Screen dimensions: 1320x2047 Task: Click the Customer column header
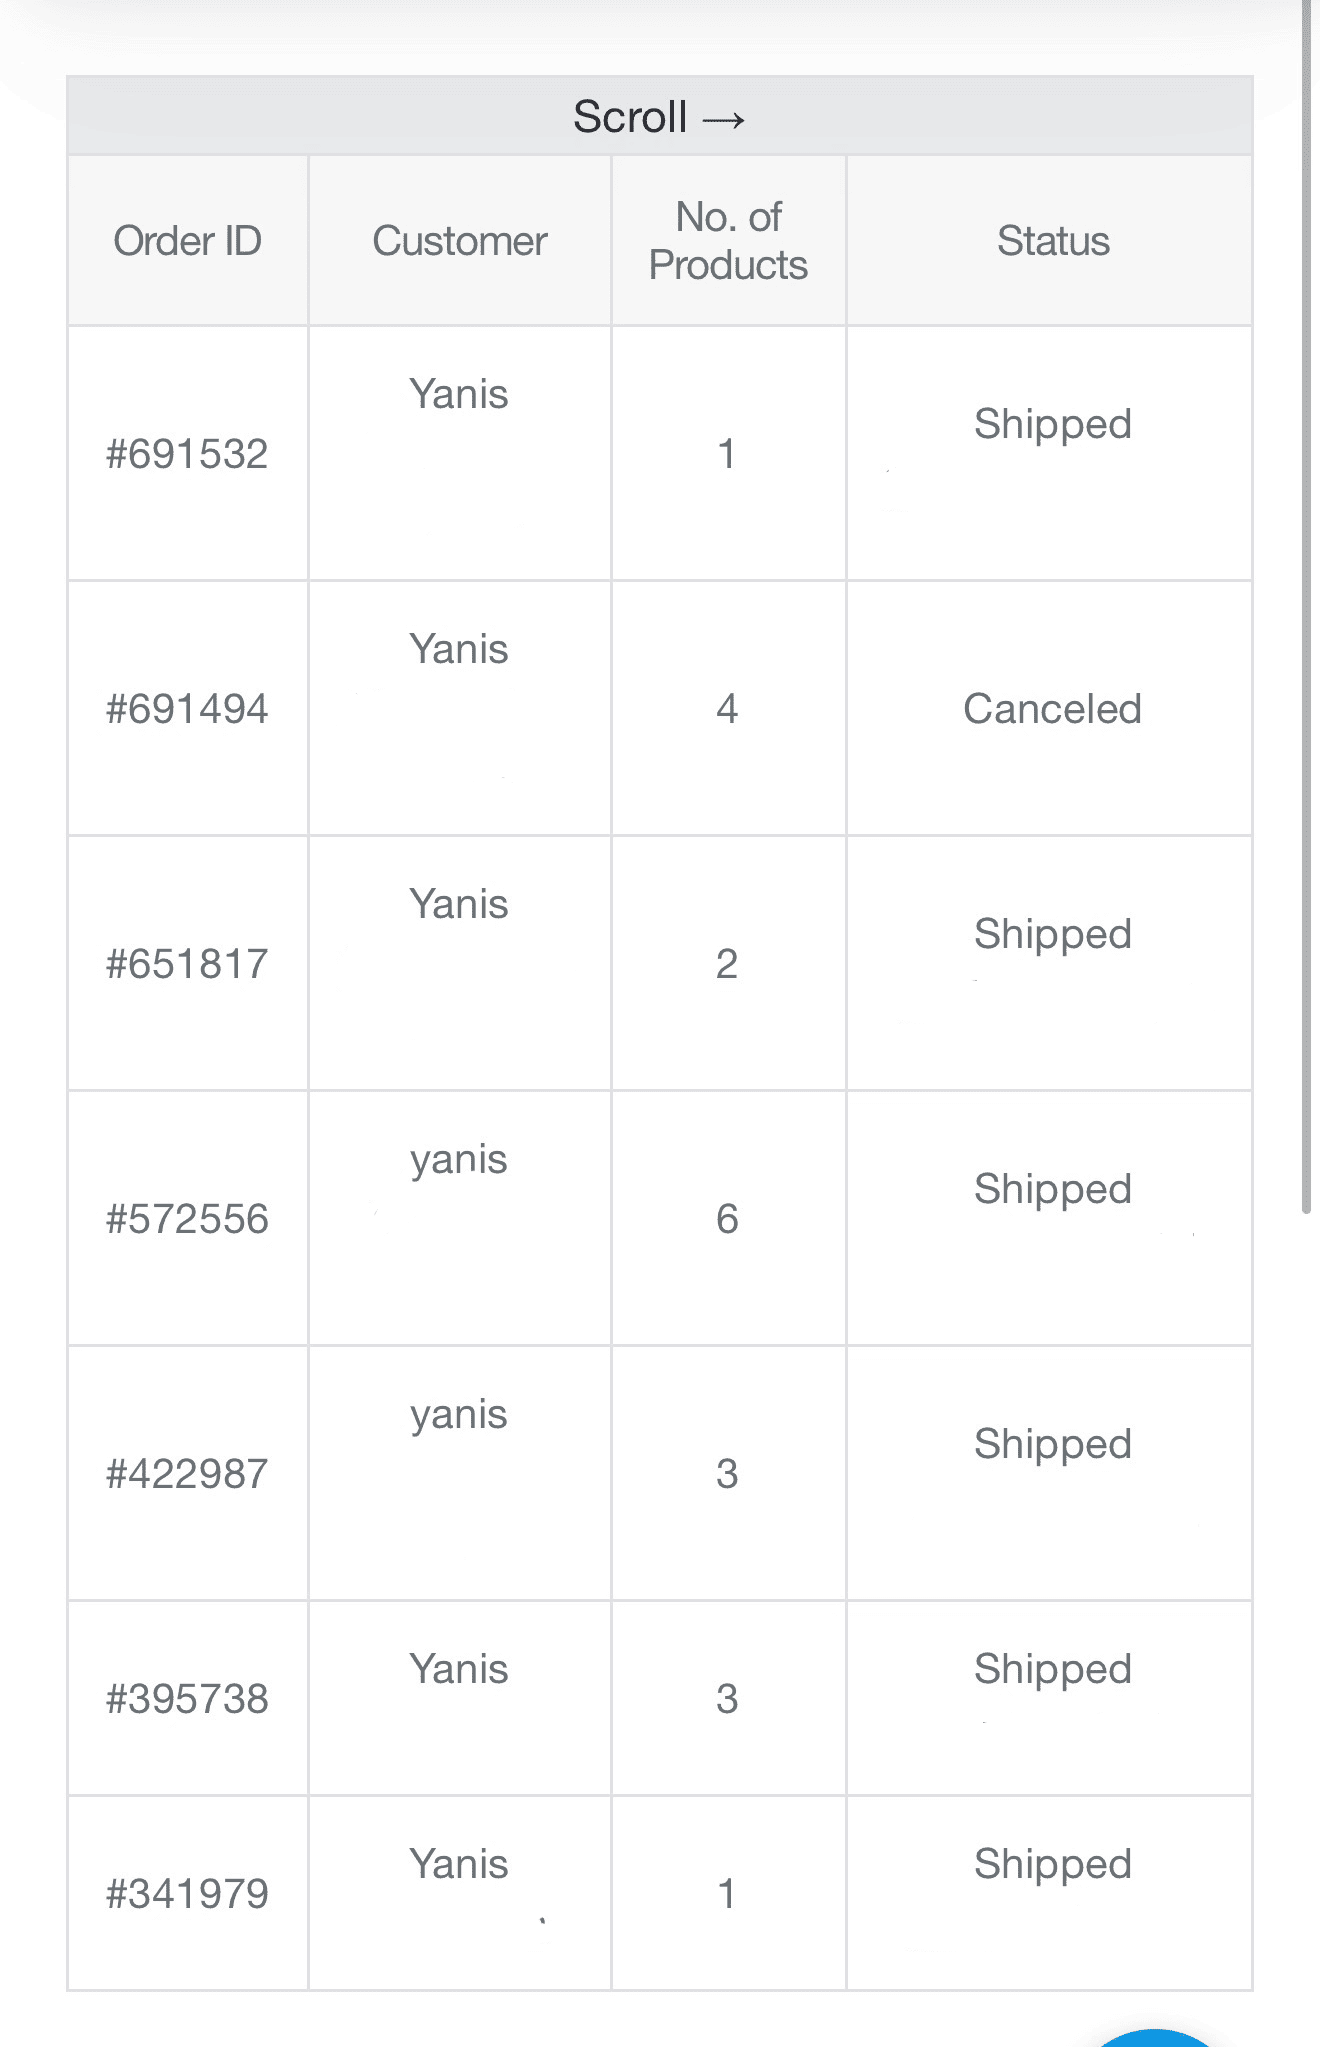[x=459, y=241]
